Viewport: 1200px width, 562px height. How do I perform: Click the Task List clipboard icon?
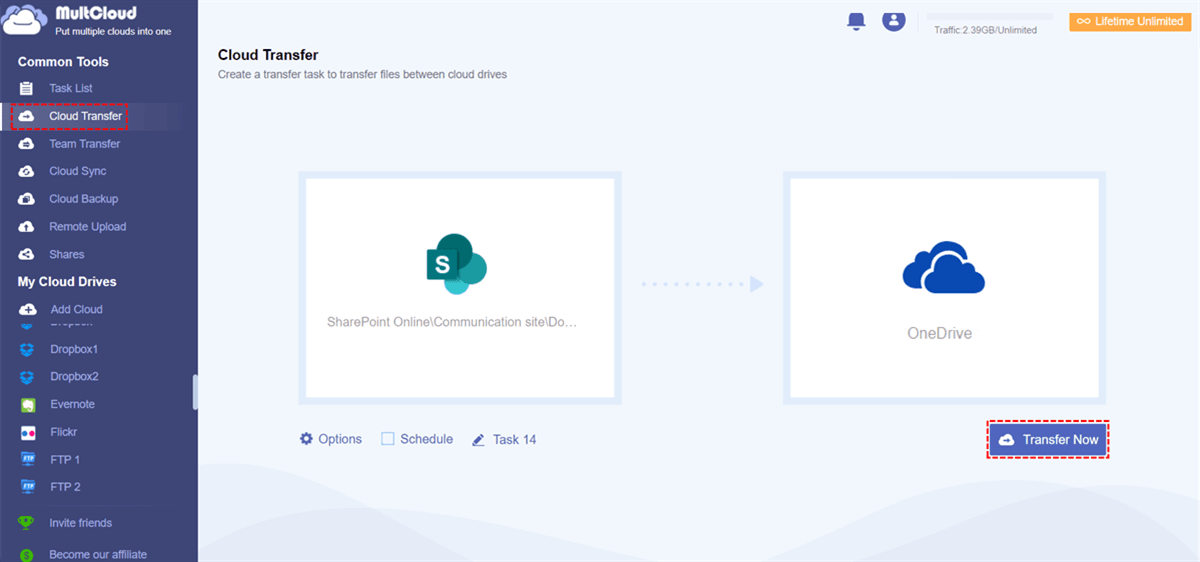[27, 88]
